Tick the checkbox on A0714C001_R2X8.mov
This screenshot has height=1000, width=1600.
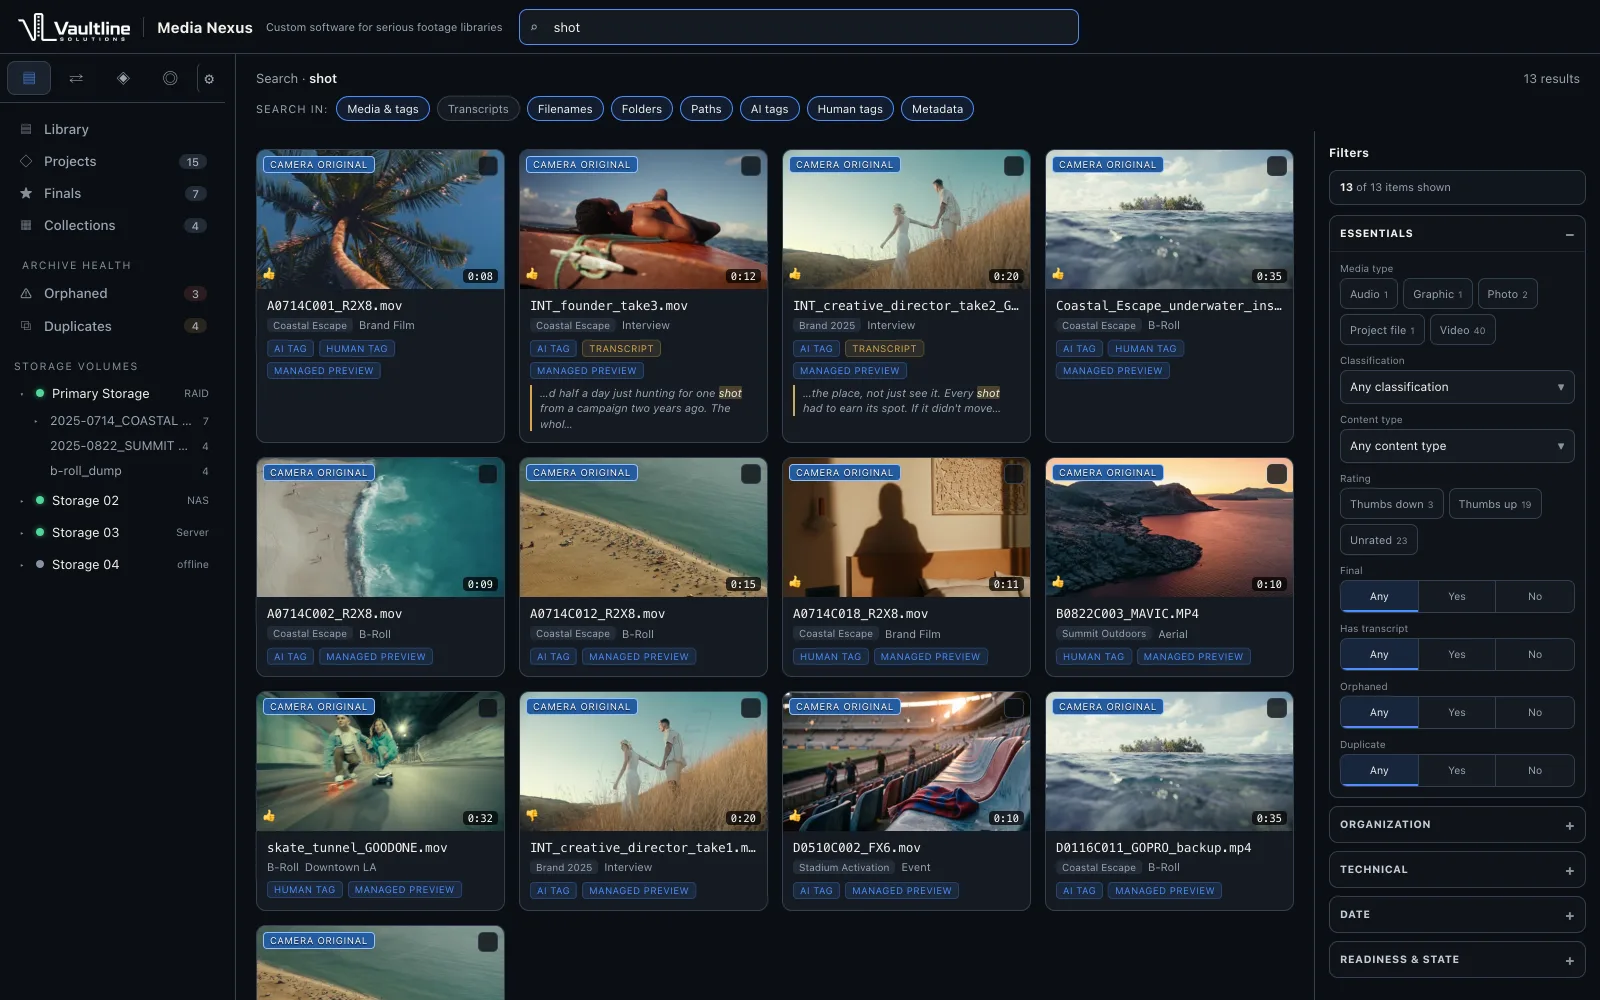488,166
